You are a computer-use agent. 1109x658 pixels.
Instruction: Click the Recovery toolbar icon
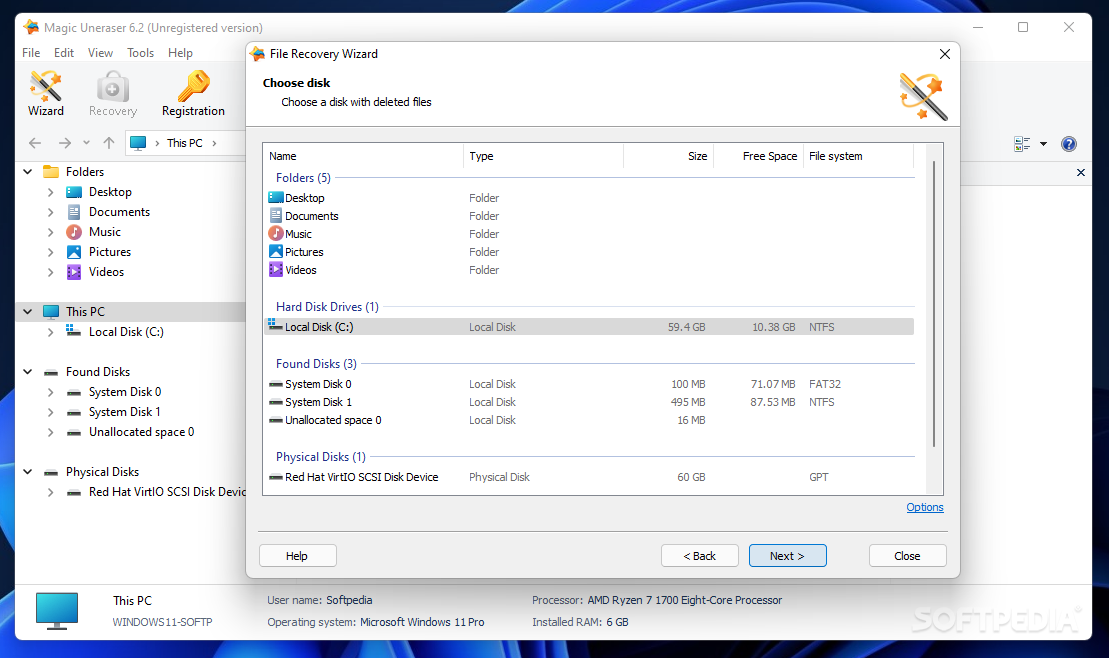[x=112, y=93]
